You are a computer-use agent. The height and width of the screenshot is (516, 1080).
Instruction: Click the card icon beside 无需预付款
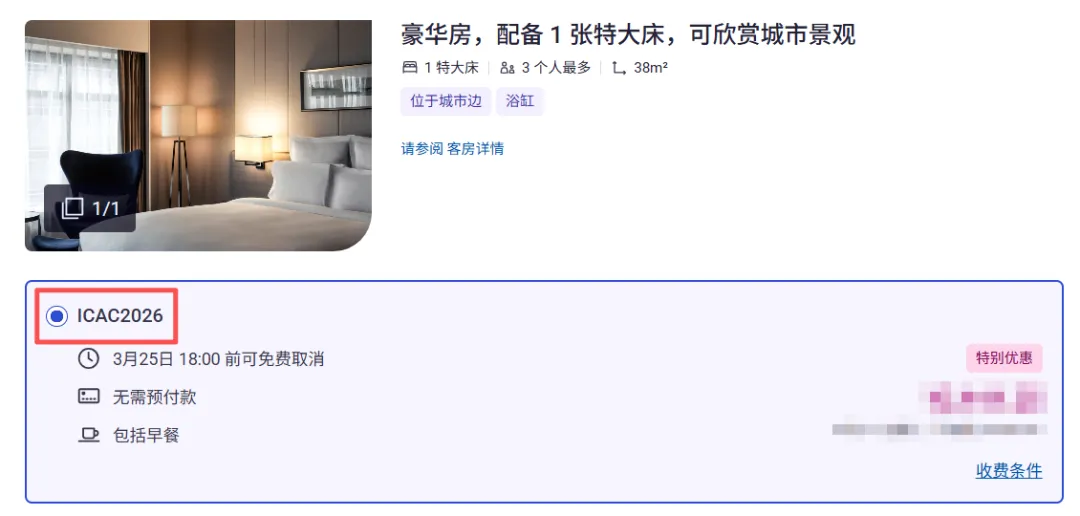pos(88,397)
